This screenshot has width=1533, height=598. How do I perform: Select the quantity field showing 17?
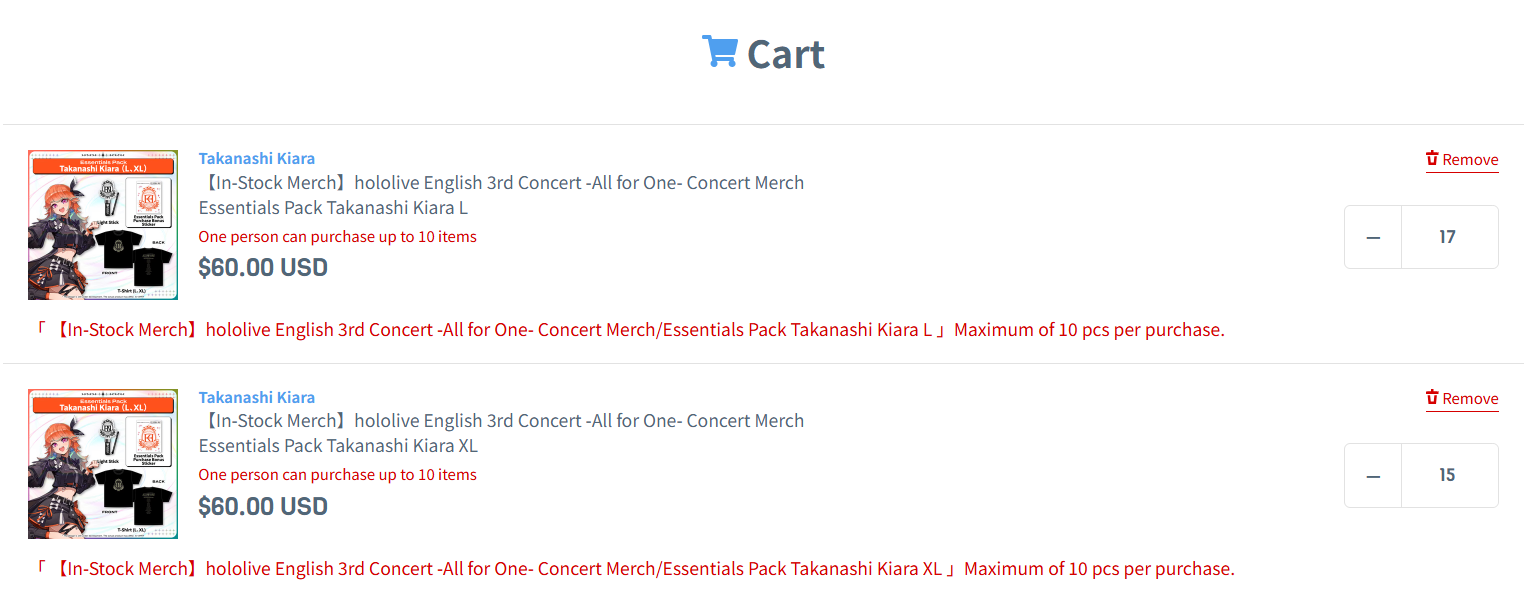(1449, 237)
